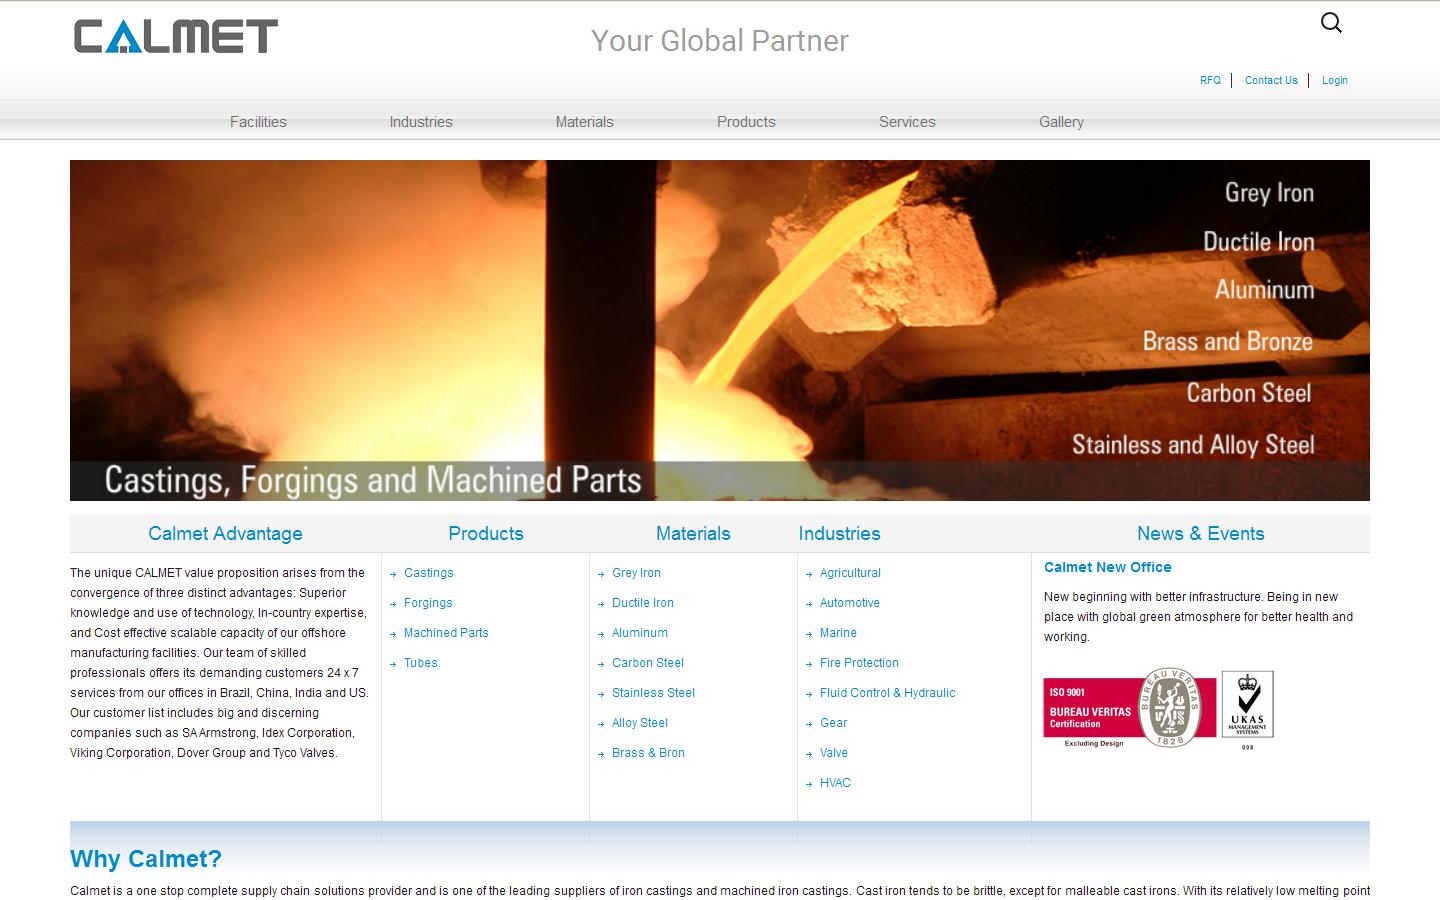The height and width of the screenshot is (900, 1440).
Task: Open the search using the magnifier icon
Action: click(x=1330, y=22)
